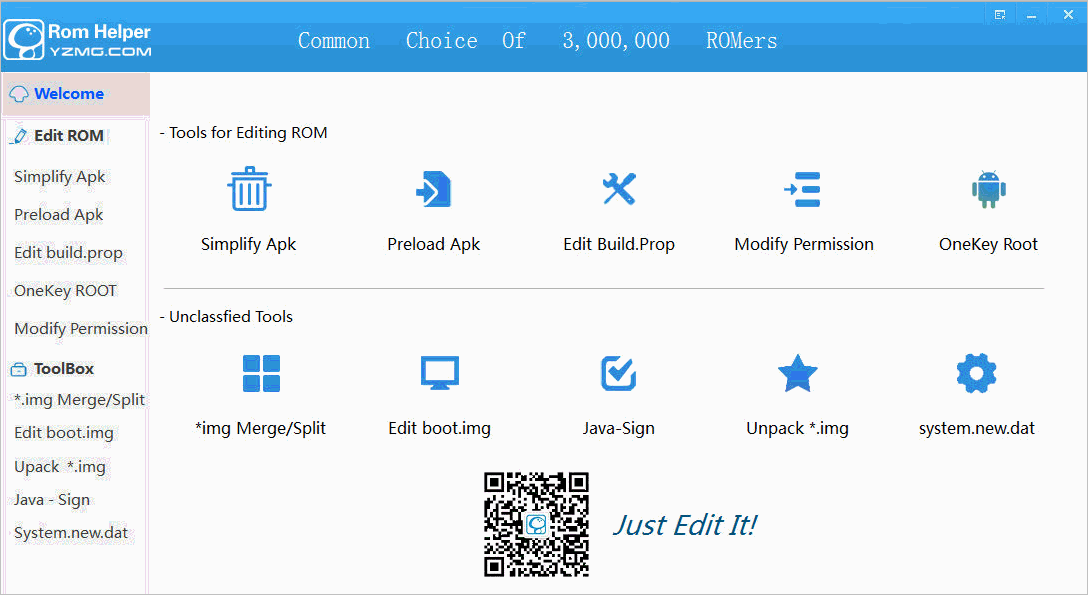The image size is (1088, 595).
Task: Open the Preload Apk file-import icon
Action: click(434, 189)
